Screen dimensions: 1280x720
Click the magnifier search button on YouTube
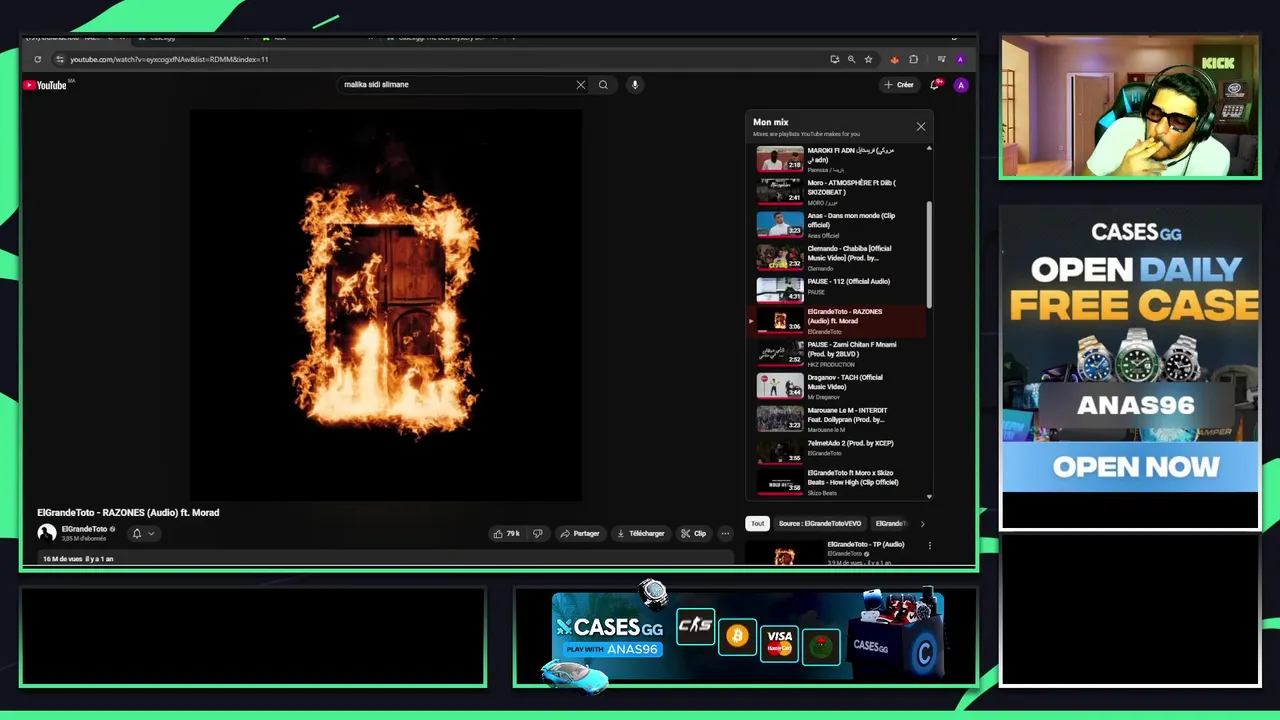603,85
